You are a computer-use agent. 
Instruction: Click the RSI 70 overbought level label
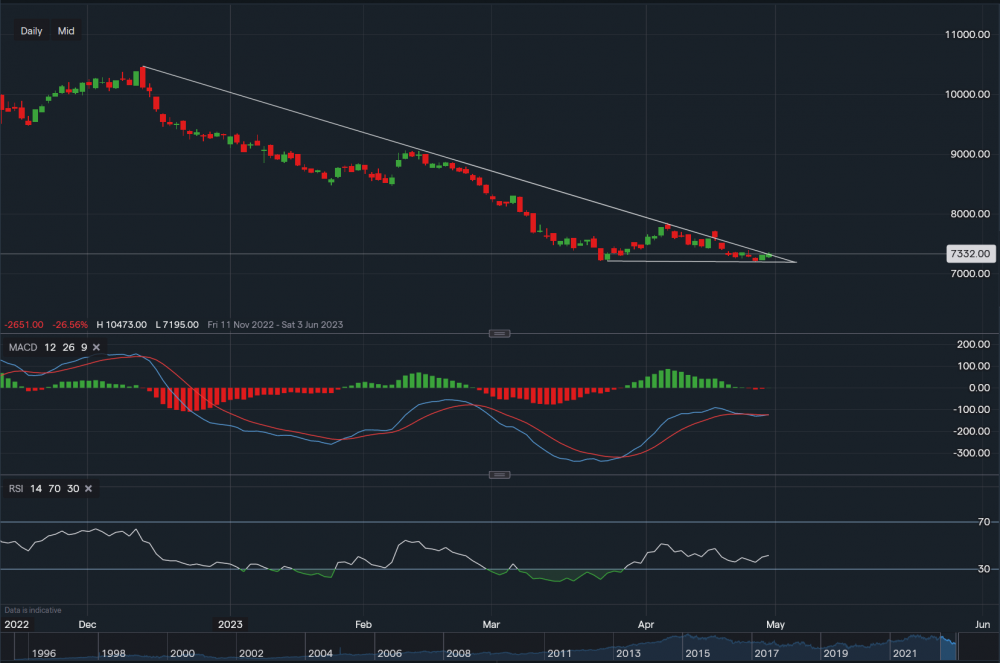[x=983, y=522]
